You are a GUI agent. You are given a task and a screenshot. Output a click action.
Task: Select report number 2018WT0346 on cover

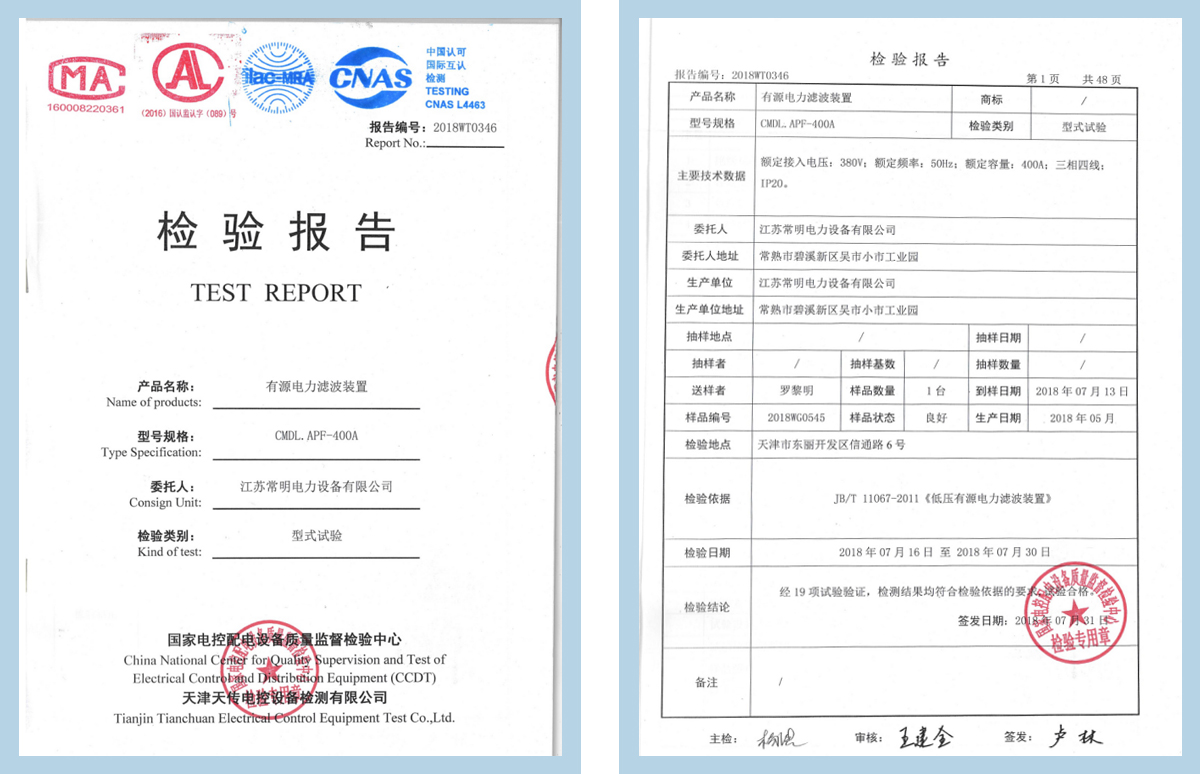coord(464,128)
